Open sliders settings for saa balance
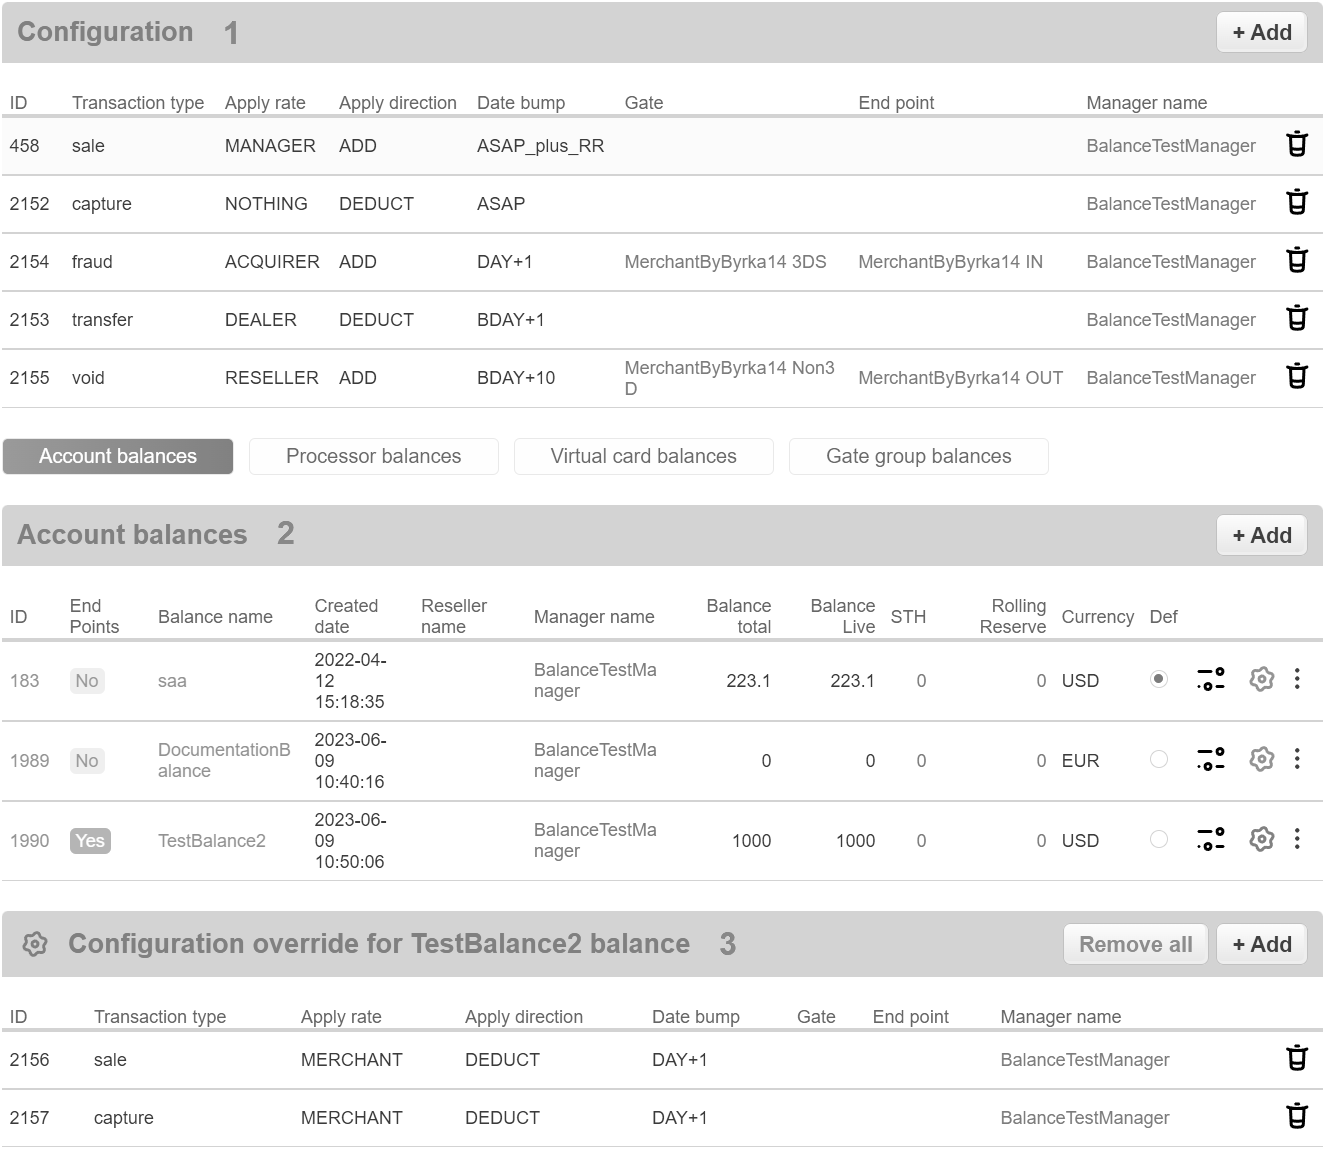Screen dimensions: 1326x1150 pyautogui.click(x=1210, y=680)
